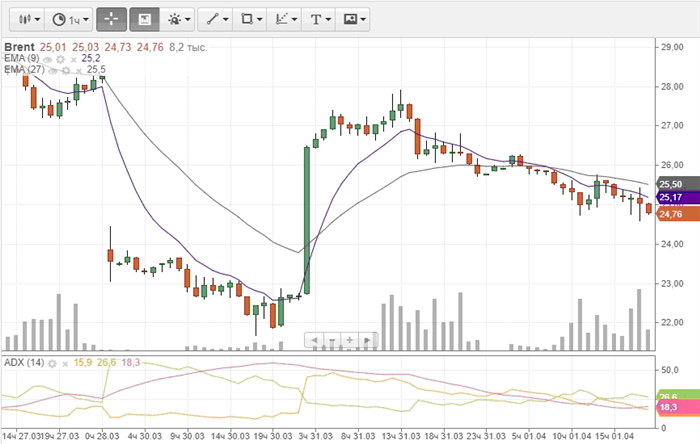Open the Fibonacci/trend analysis tool dropdown
700x444 pixels.
tap(284, 20)
